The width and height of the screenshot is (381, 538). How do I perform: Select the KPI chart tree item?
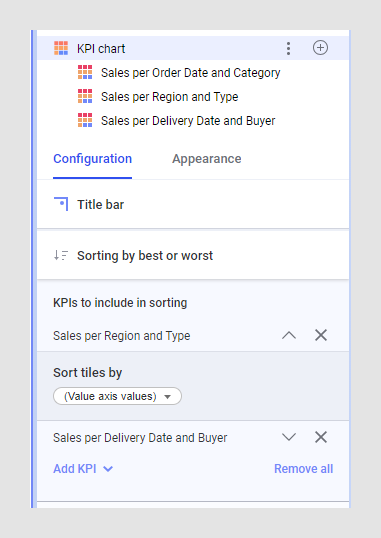point(193,48)
